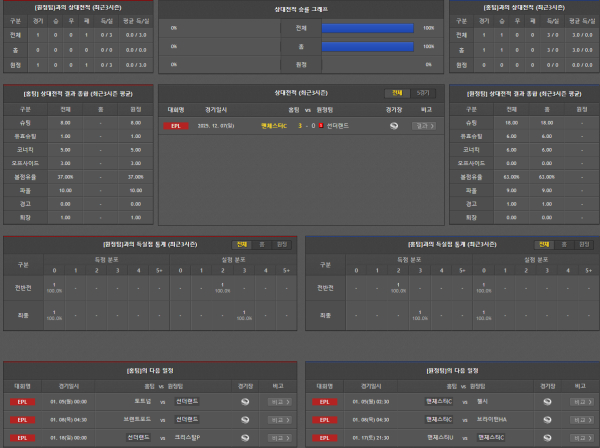Click stadium icon in 맨체스터C vs 첼시 row
This screenshot has height=448, width=600.
[x=546, y=401]
